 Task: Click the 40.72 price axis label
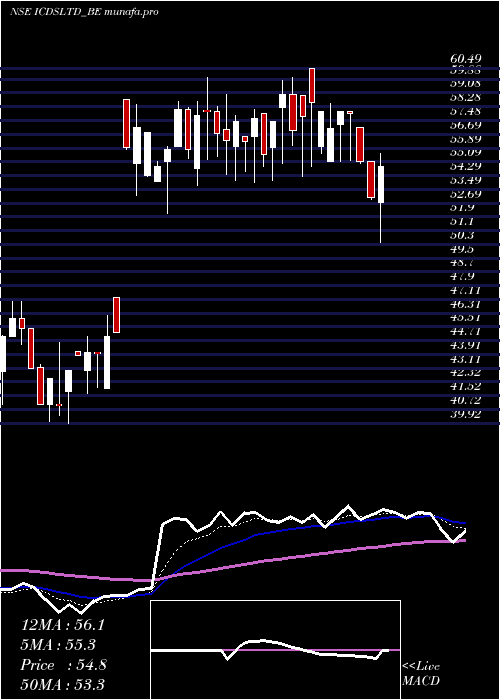tap(465, 401)
